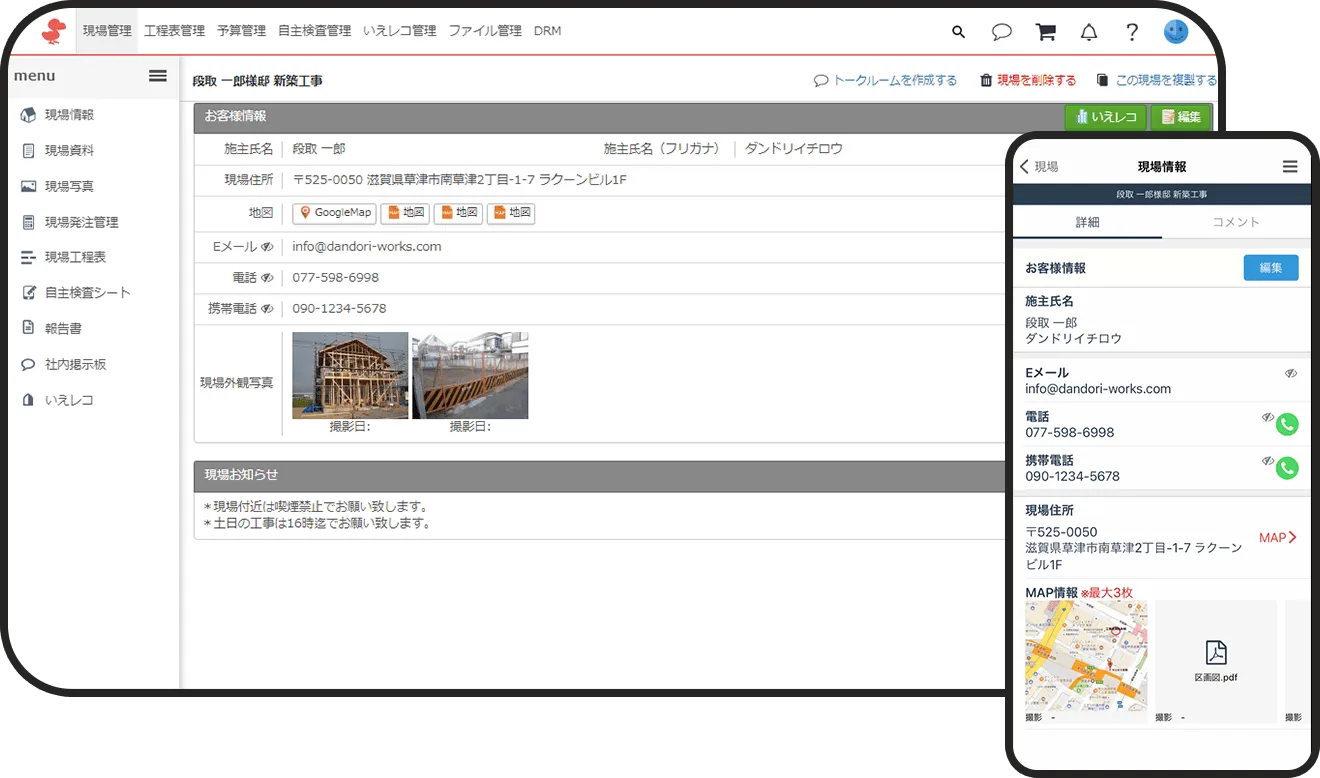The height and width of the screenshot is (778, 1320).
Task: Toggle Eメール visibility eye in desktop view
Action: (267, 247)
